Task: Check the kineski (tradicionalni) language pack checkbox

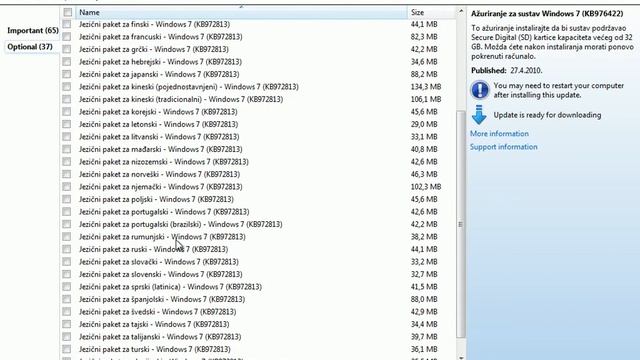Action: click(67, 99)
